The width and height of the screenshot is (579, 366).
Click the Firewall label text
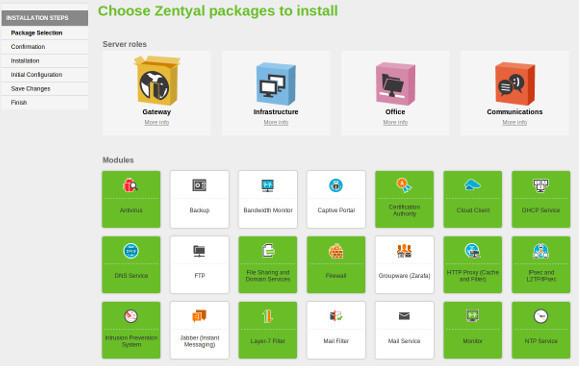tap(336, 276)
